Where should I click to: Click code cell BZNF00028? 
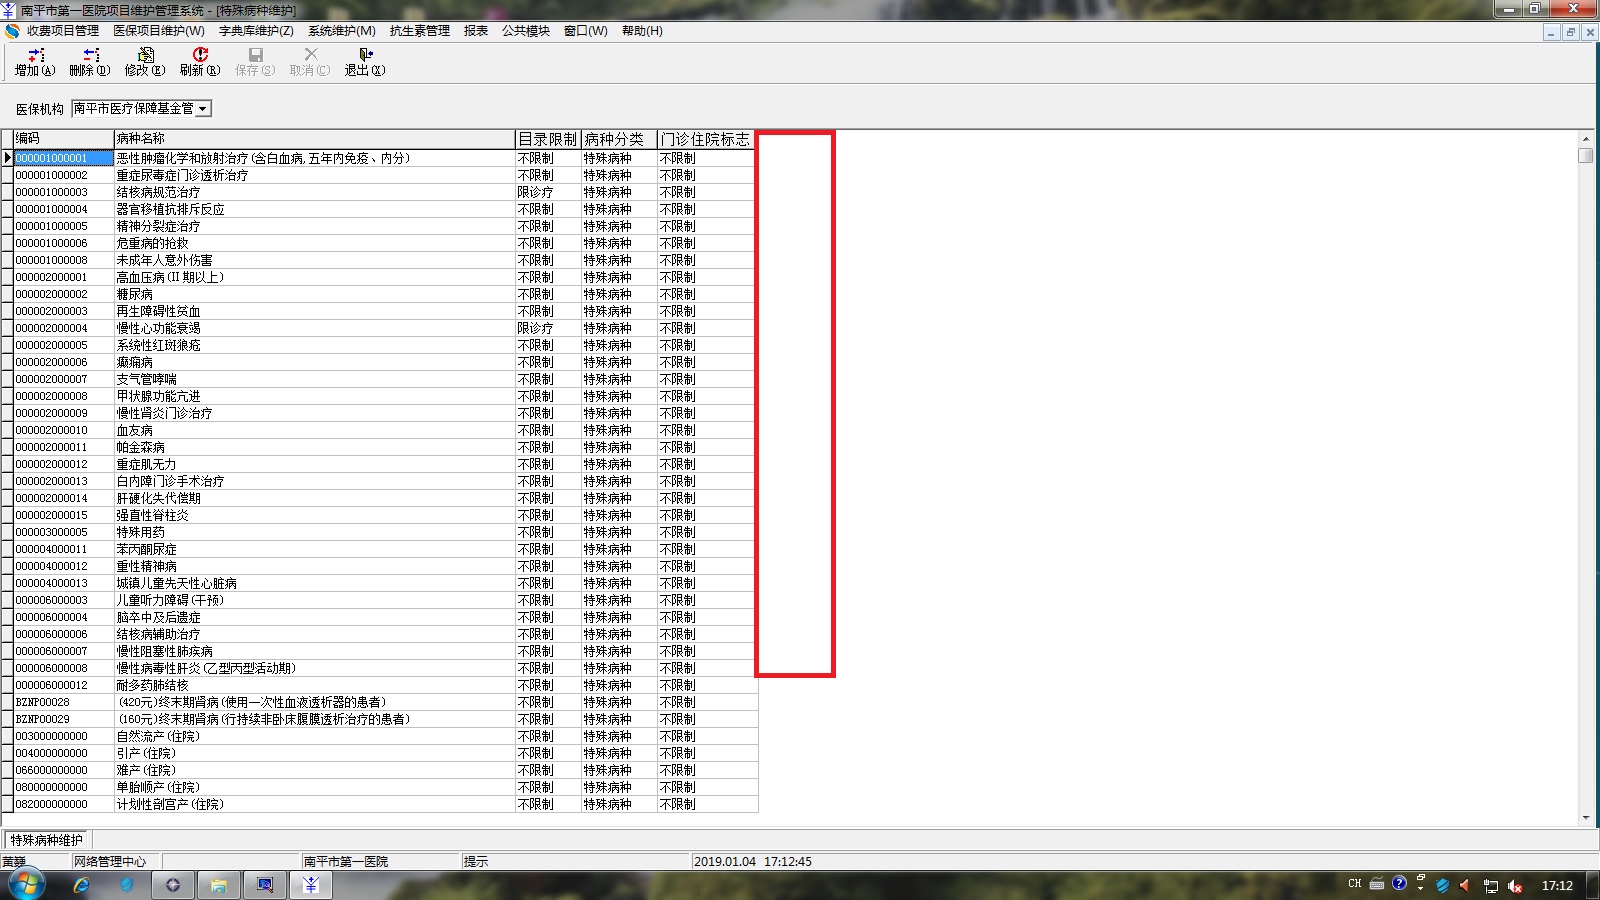click(x=64, y=702)
